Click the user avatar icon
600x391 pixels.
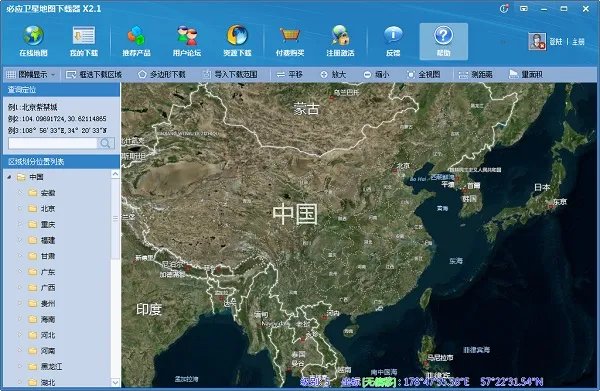click(537, 41)
